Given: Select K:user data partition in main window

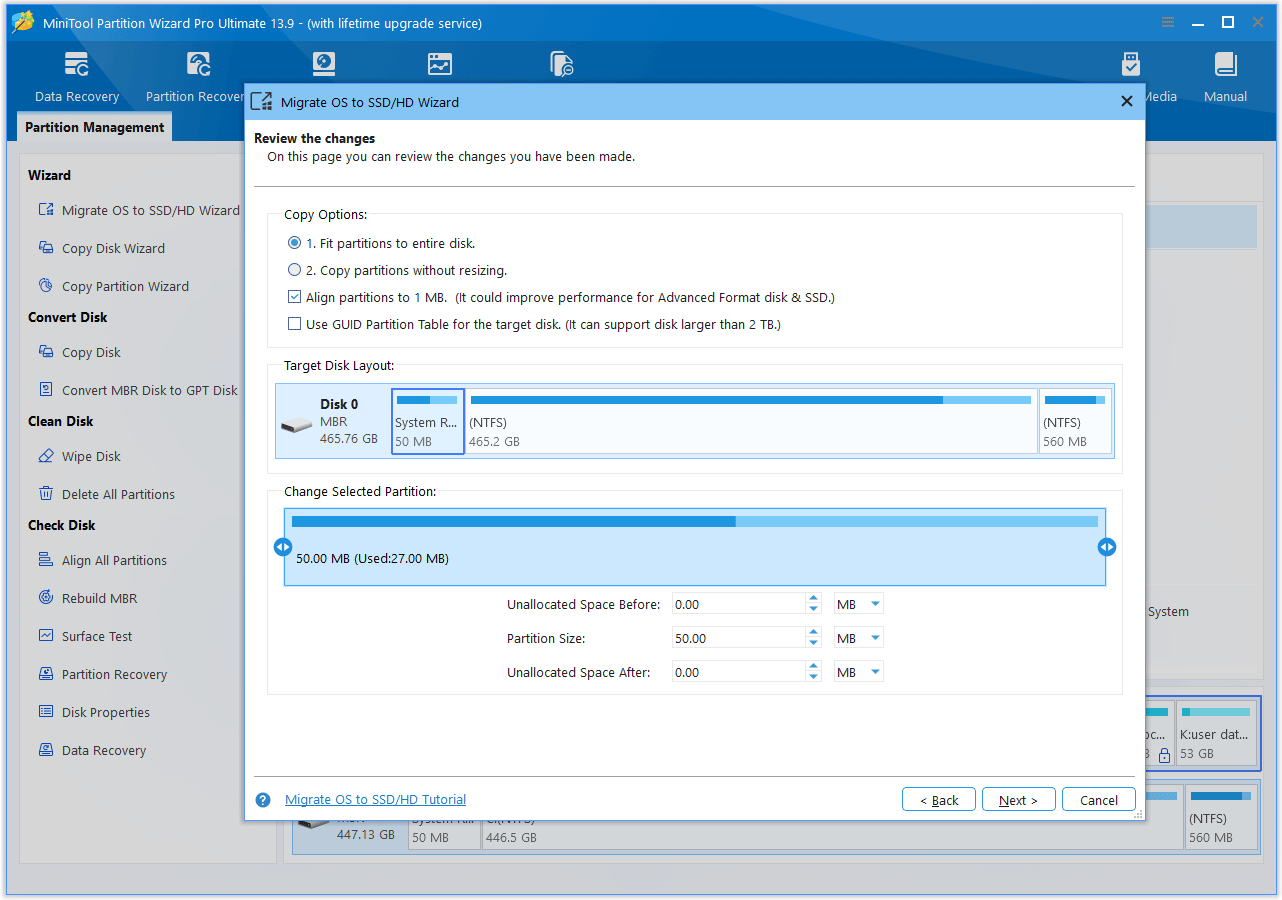Looking at the screenshot, I should [1216, 734].
